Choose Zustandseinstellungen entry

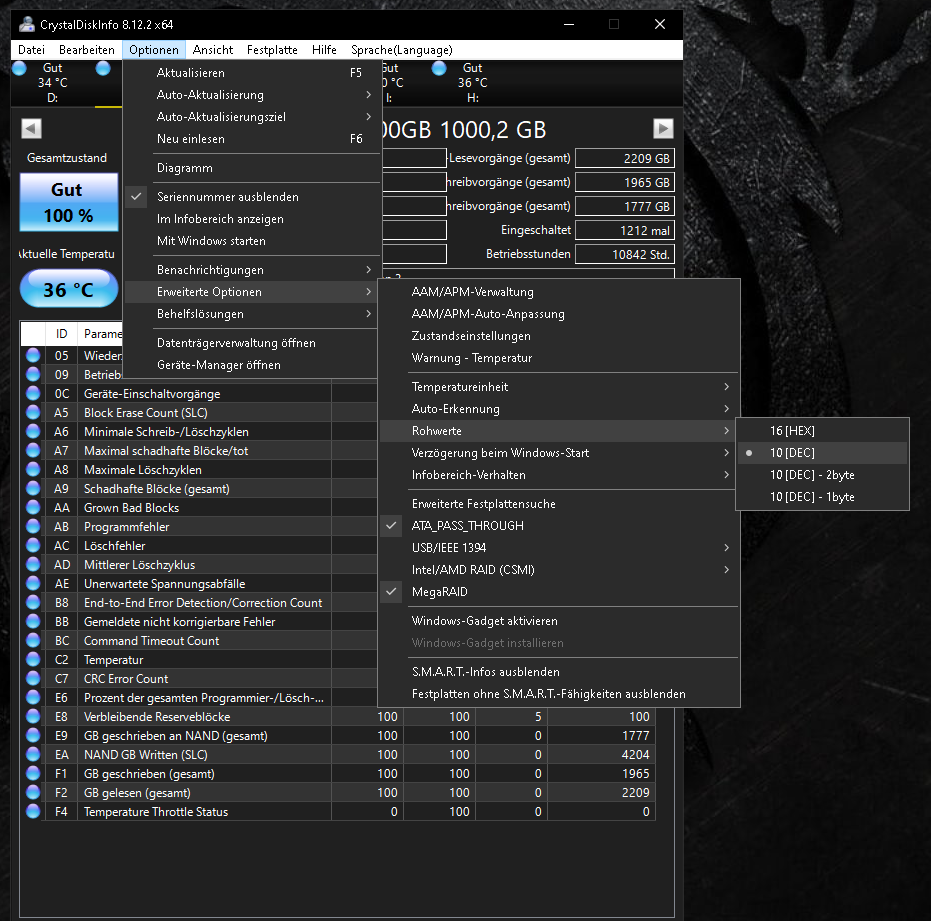(x=559, y=336)
